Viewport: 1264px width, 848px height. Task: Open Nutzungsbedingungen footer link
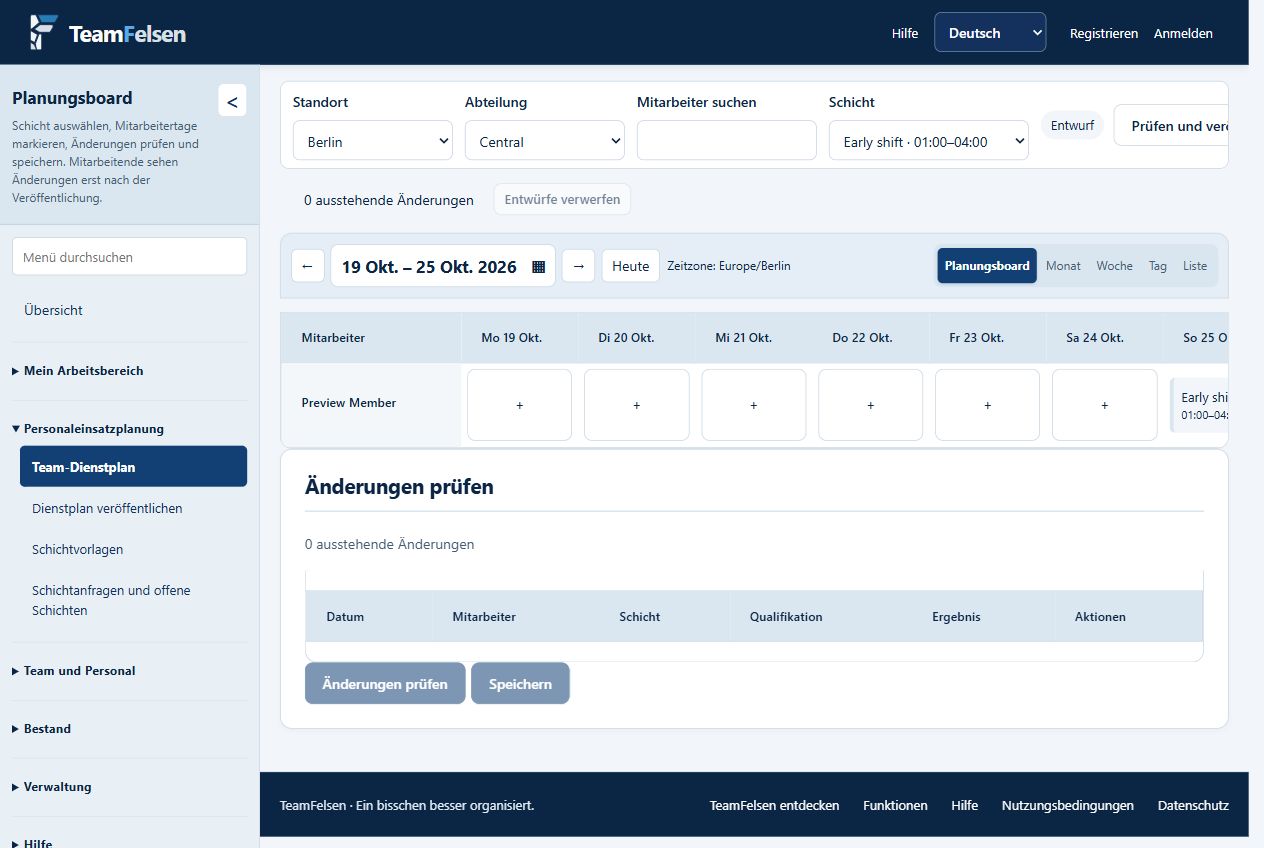tap(1068, 805)
